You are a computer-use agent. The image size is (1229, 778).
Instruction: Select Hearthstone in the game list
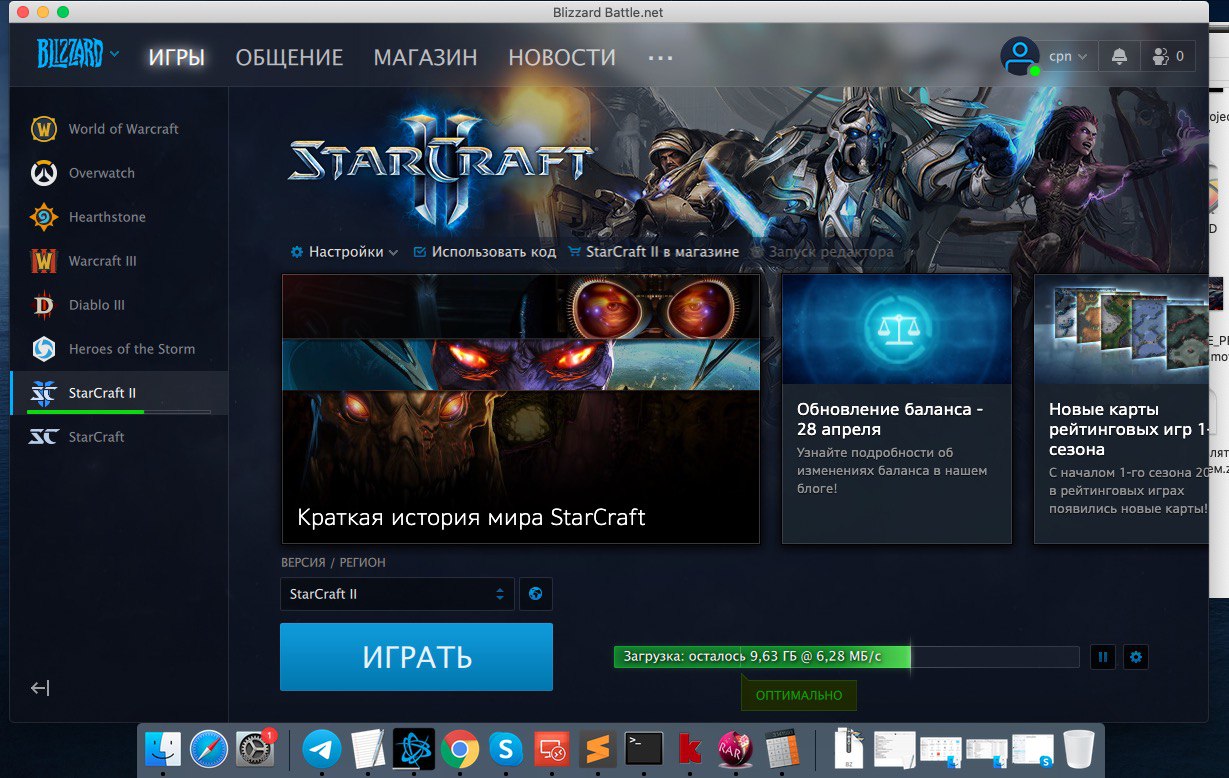[119, 217]
